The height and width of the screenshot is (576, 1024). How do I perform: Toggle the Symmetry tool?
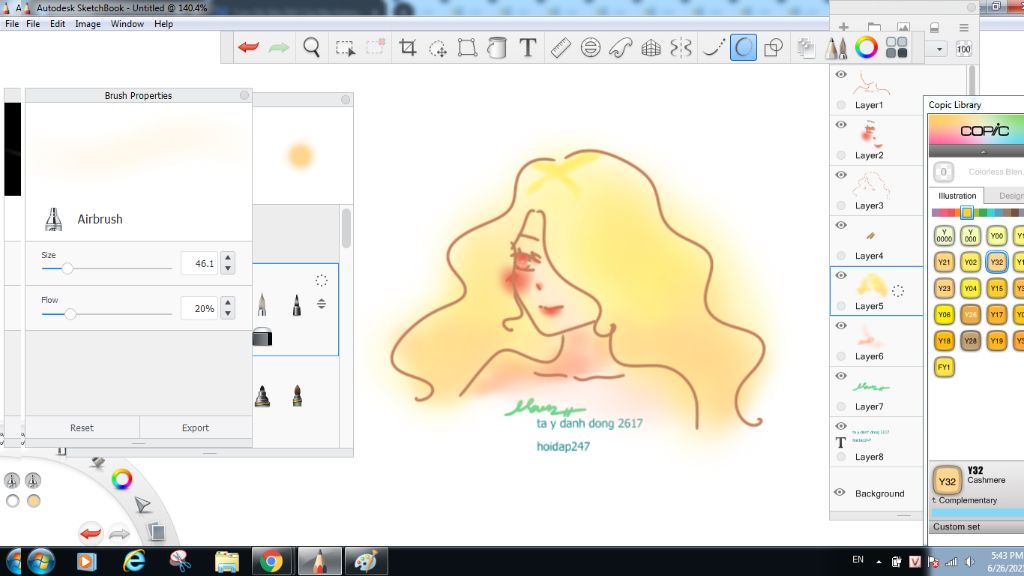coord(680,48)
